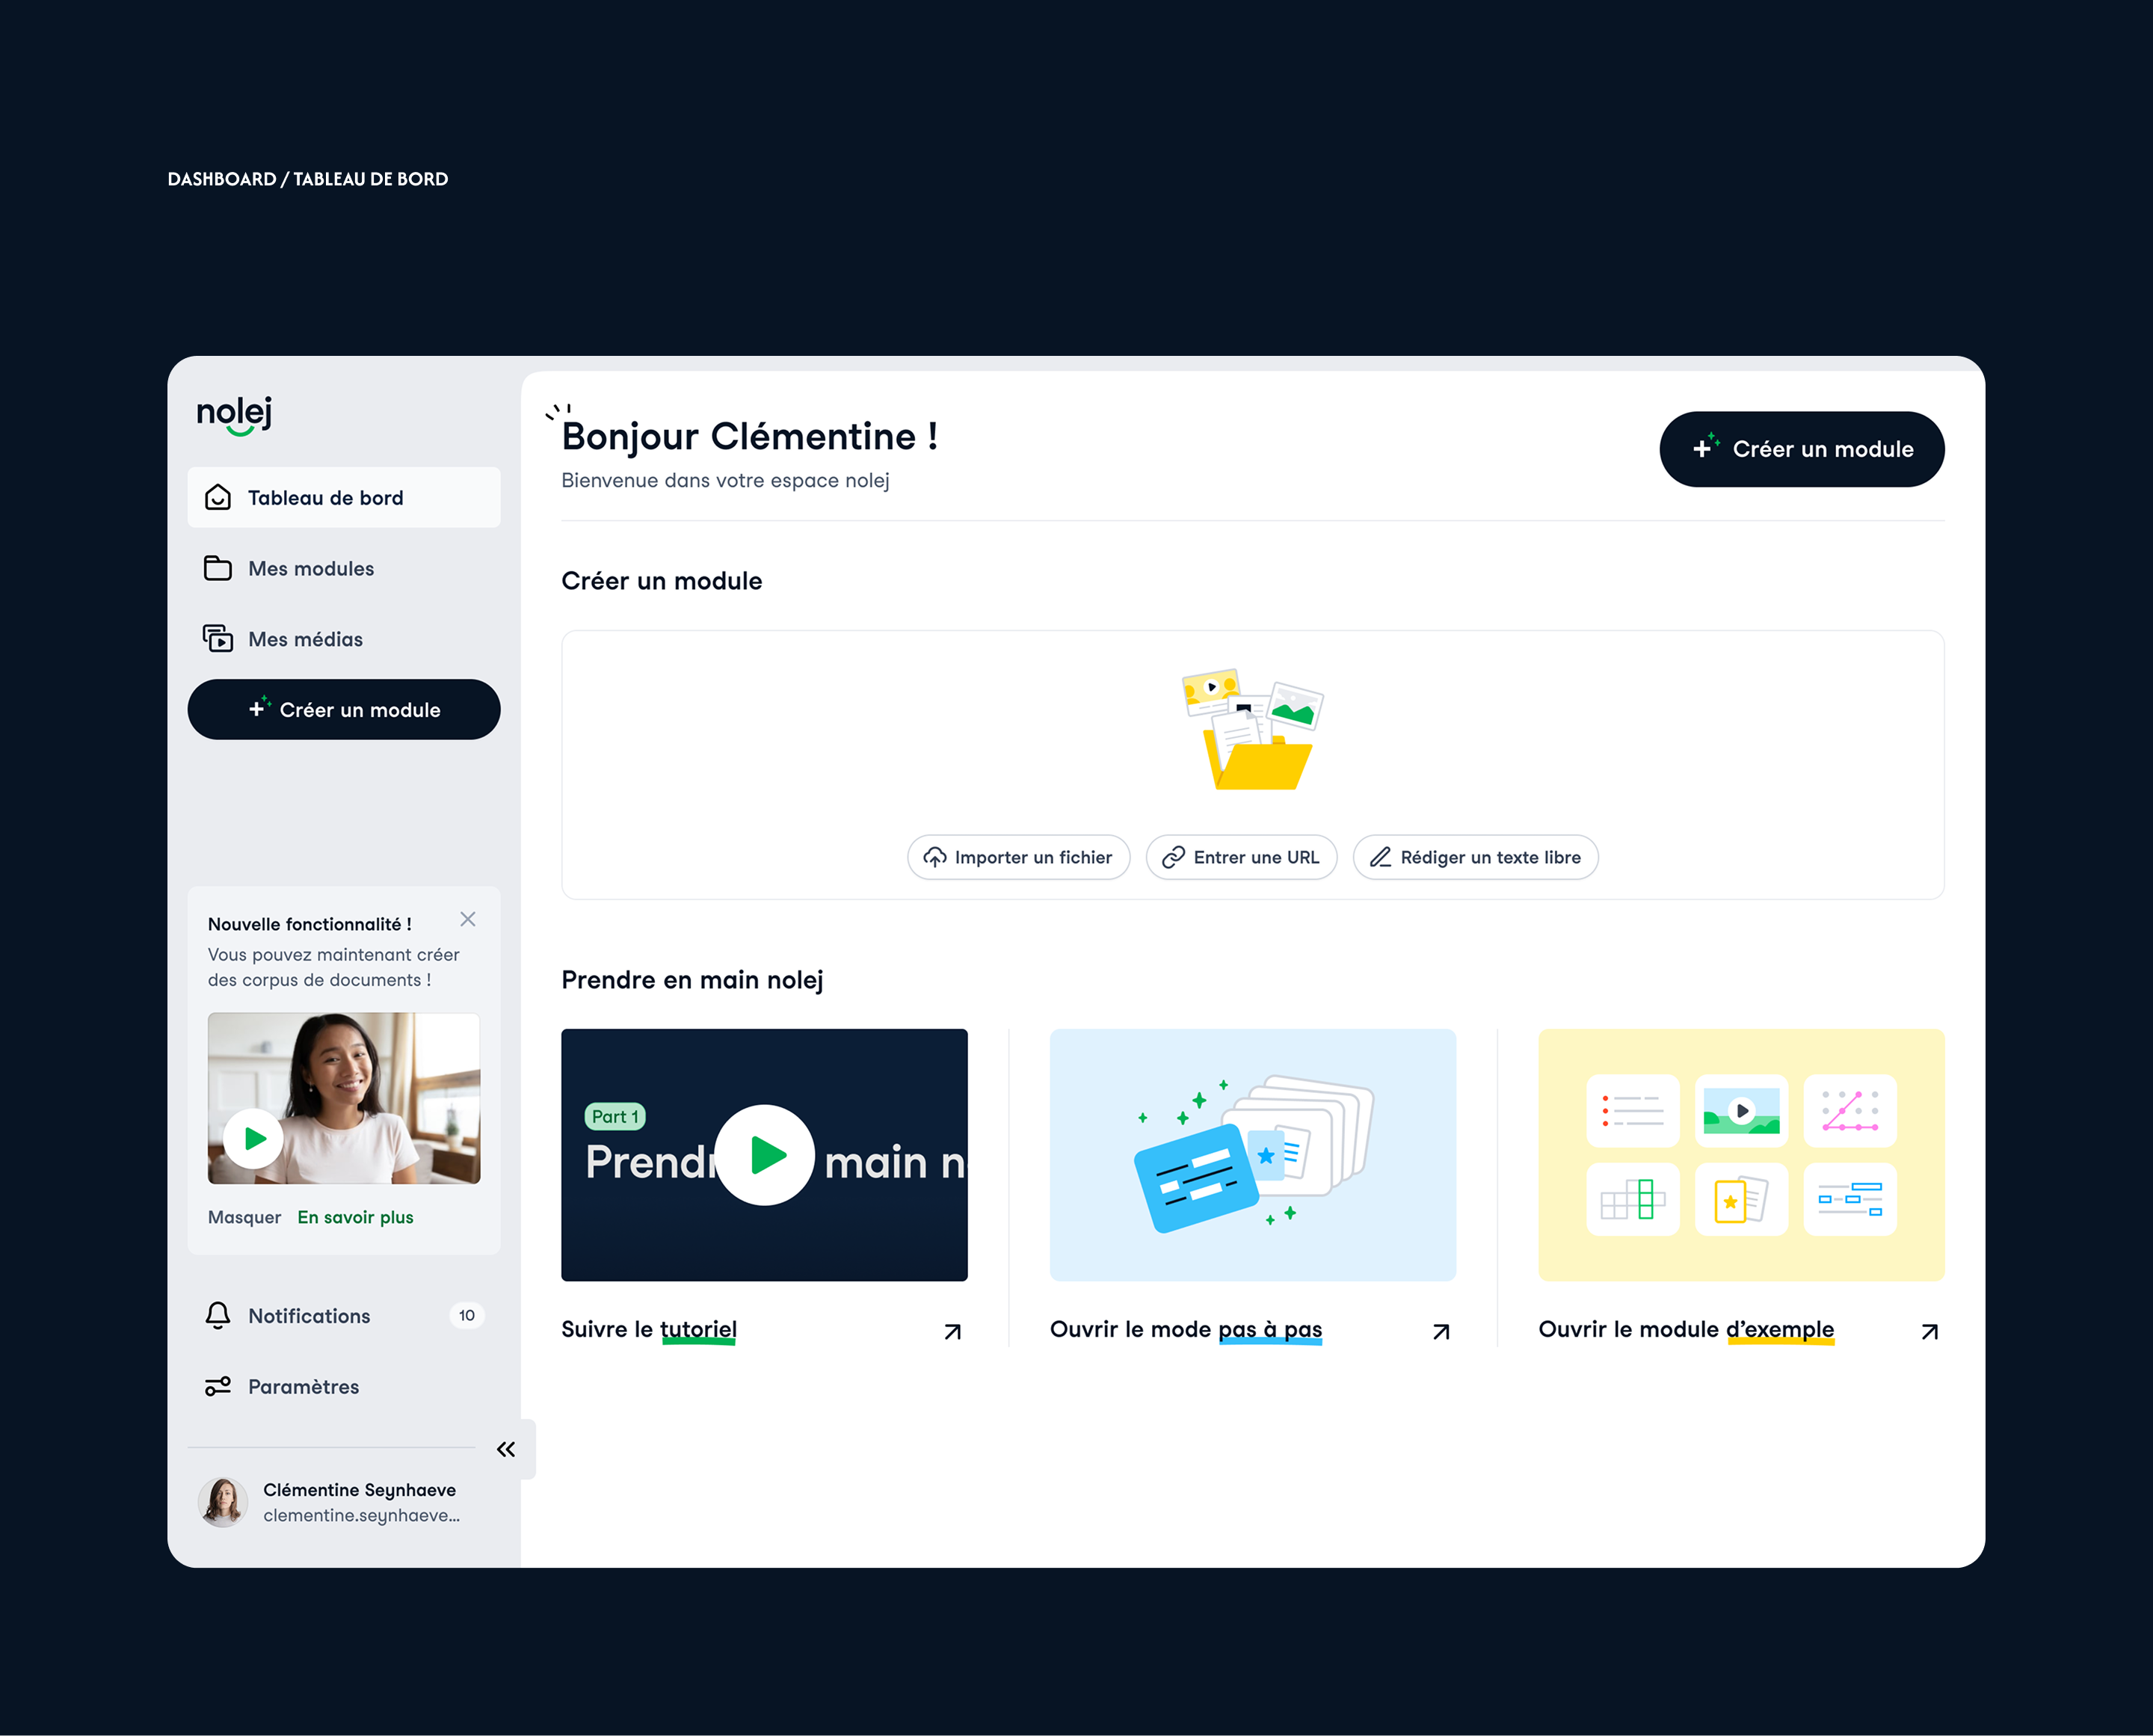Select Importer un fichier
2153x1736 pixels.
1018,857
